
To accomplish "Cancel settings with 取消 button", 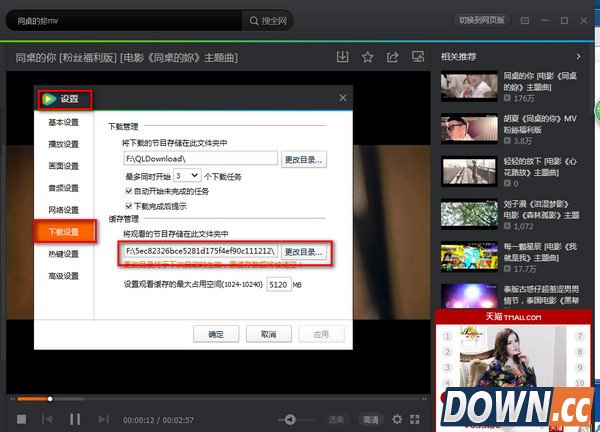I will click(269, 334).
